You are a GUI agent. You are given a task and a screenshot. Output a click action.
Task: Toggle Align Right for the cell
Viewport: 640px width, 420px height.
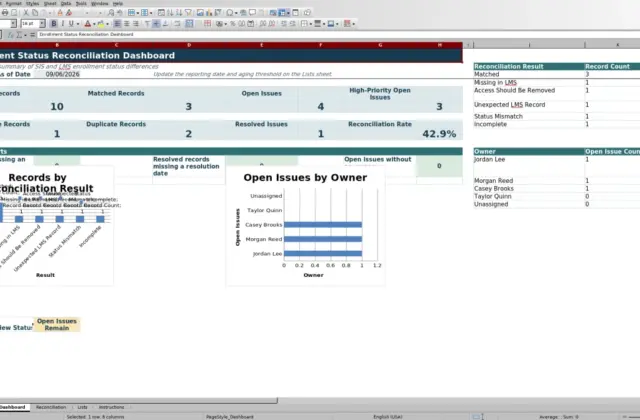136,24
